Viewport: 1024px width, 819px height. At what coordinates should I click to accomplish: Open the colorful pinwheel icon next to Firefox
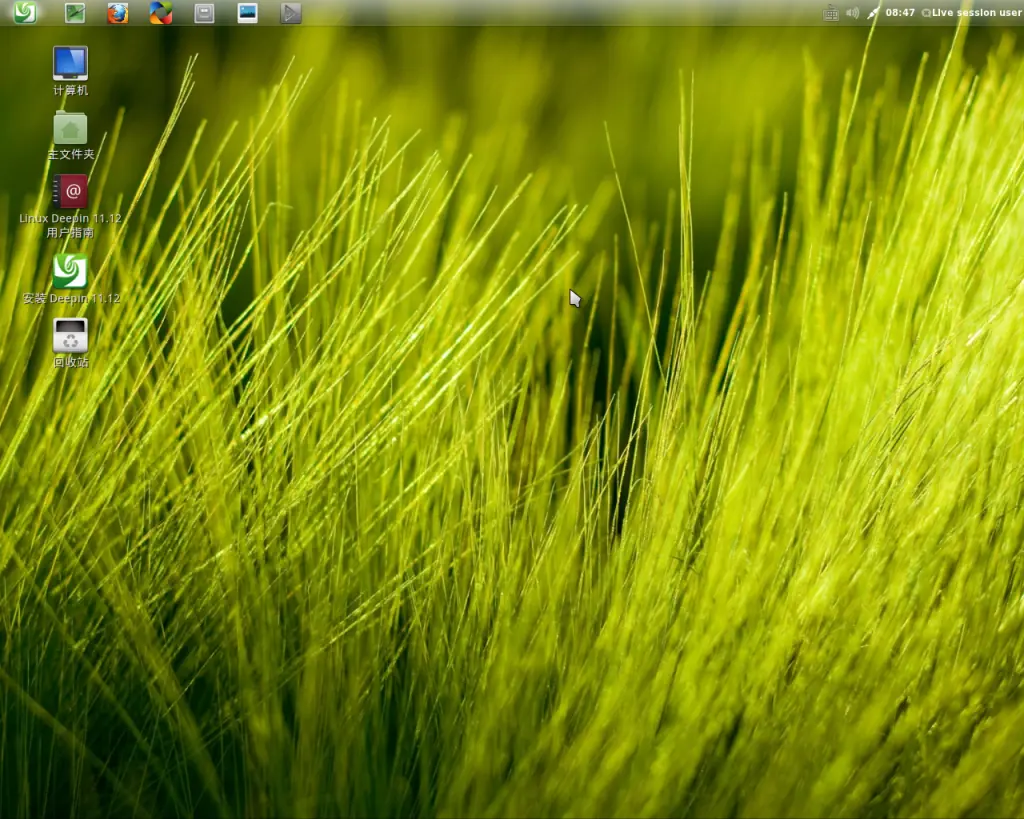coord(161,13)
